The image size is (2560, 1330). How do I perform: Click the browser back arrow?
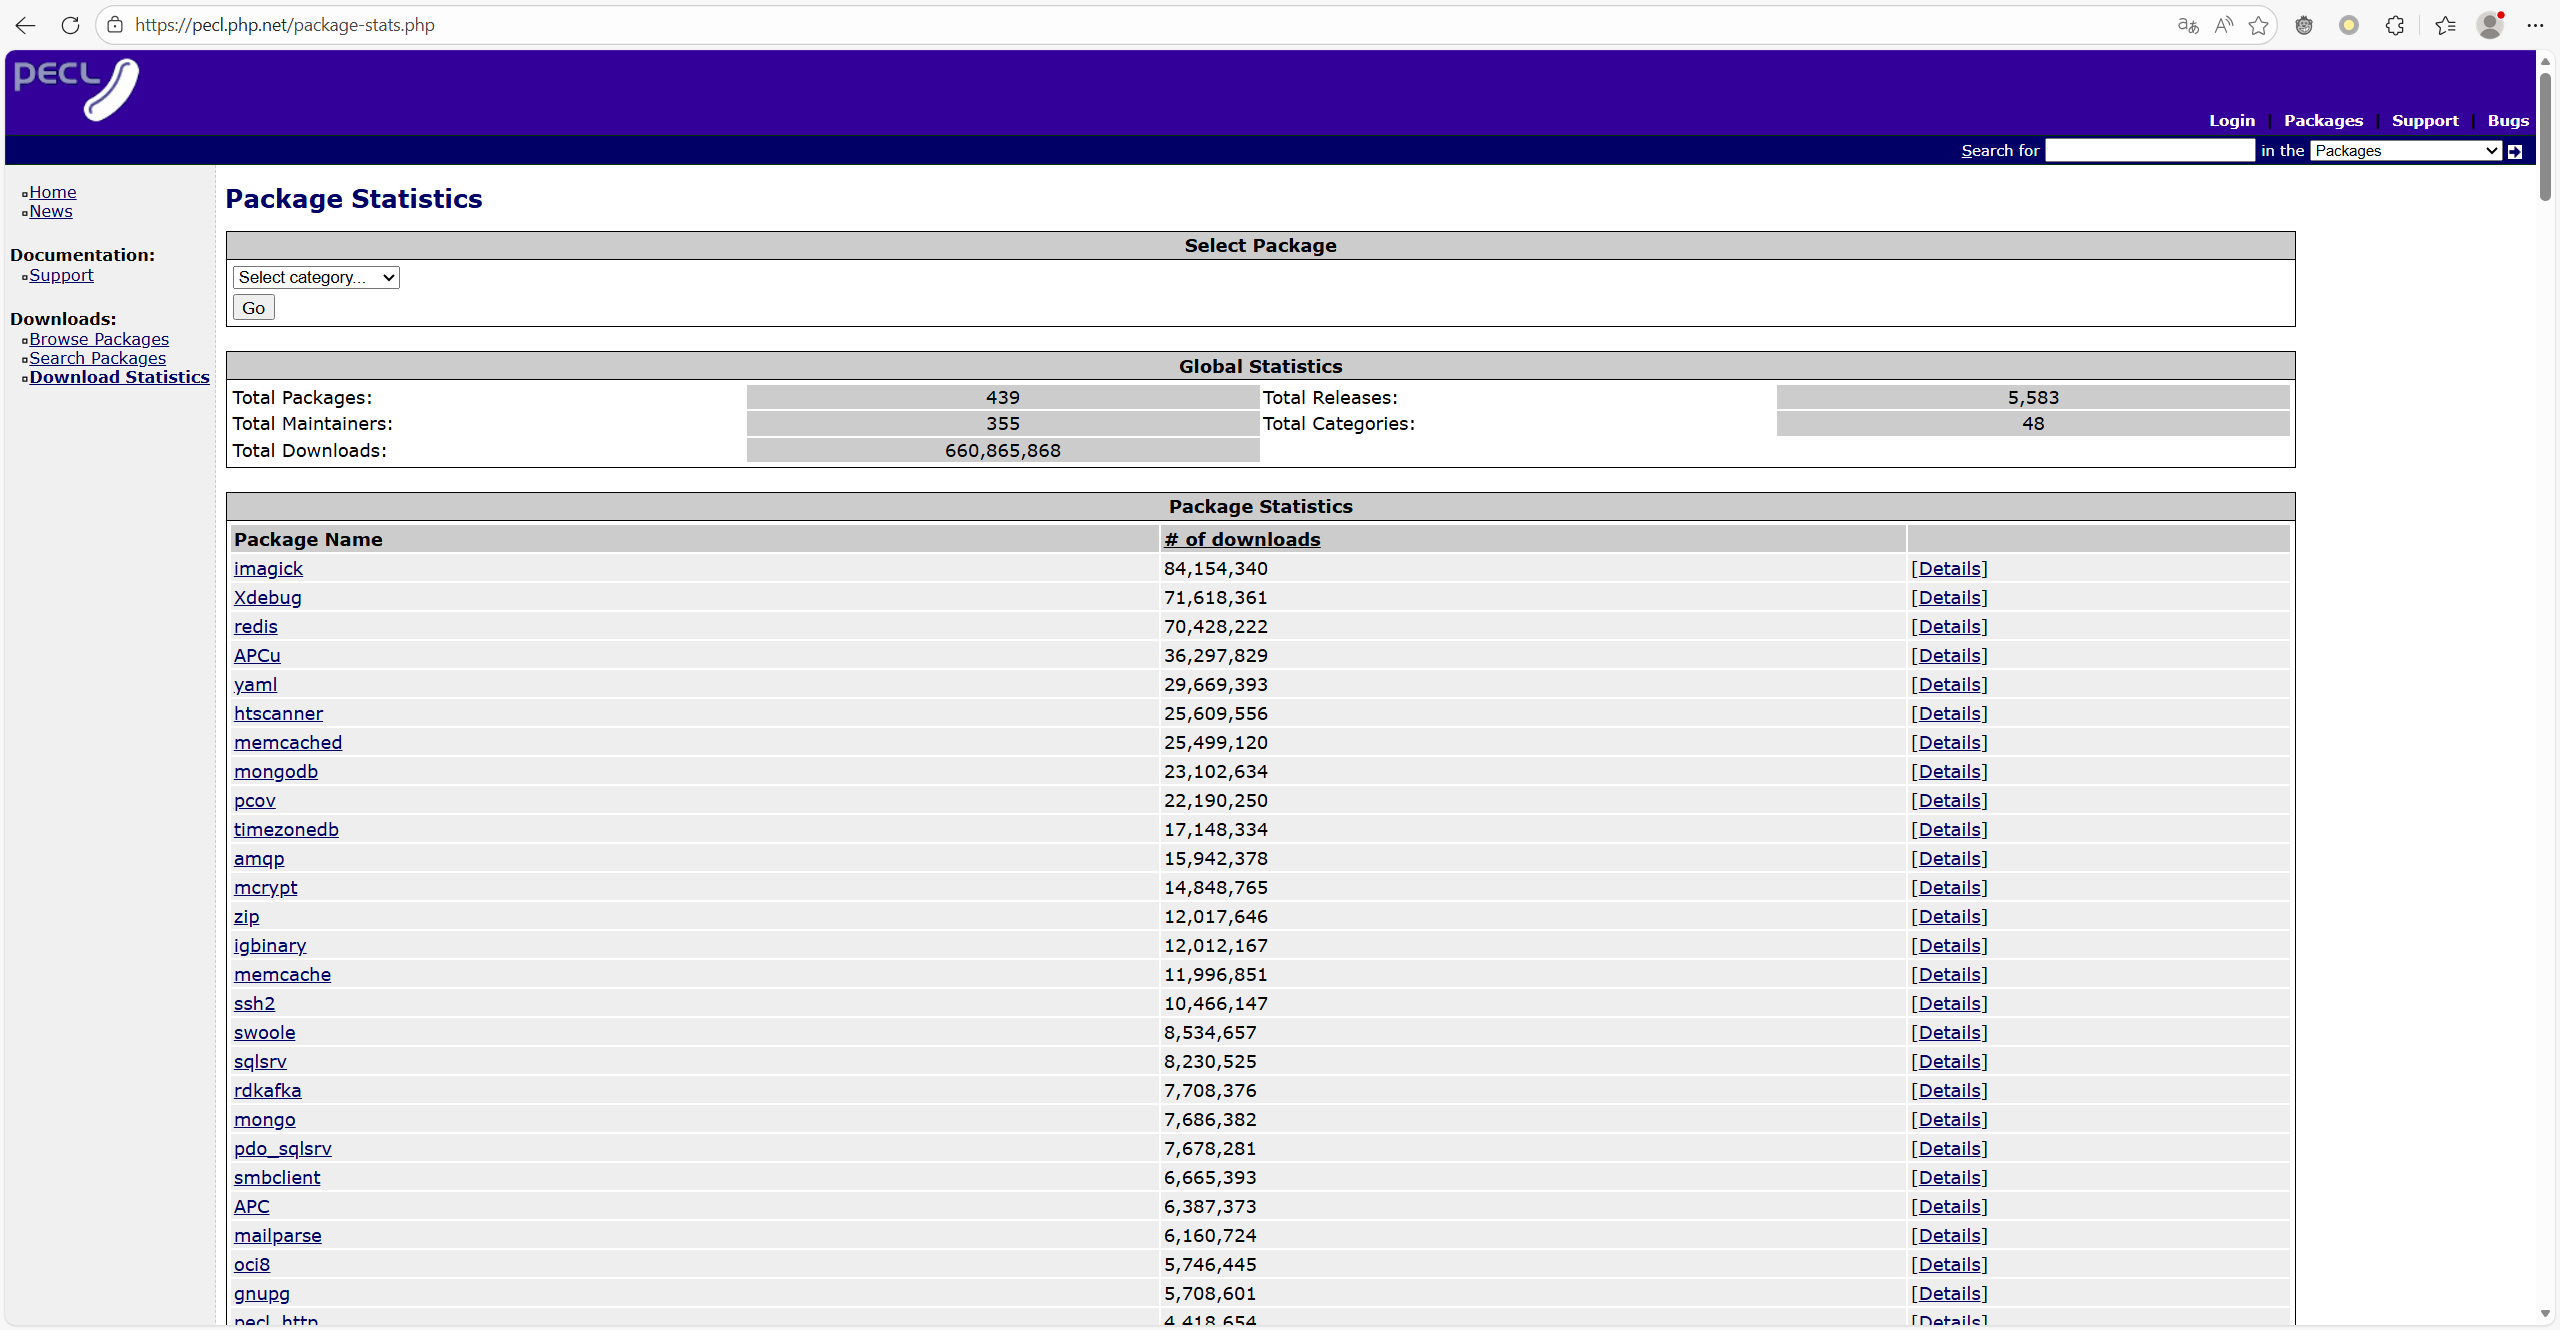tap(26, 25)
